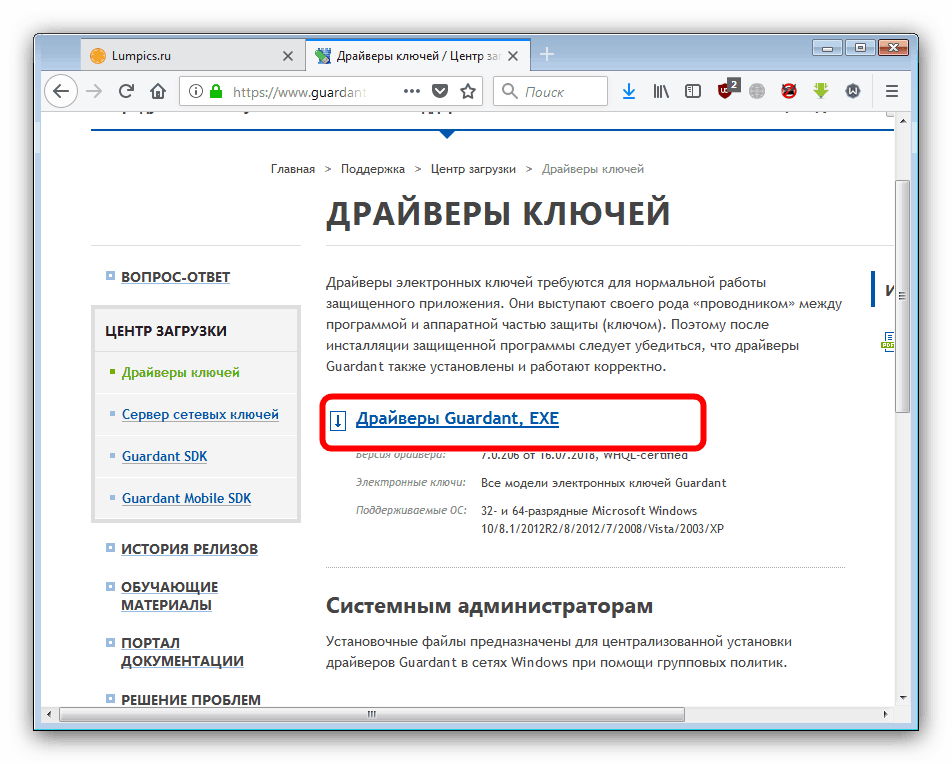
Task: Open a new browser tab
Action: [x=547, y=54]
